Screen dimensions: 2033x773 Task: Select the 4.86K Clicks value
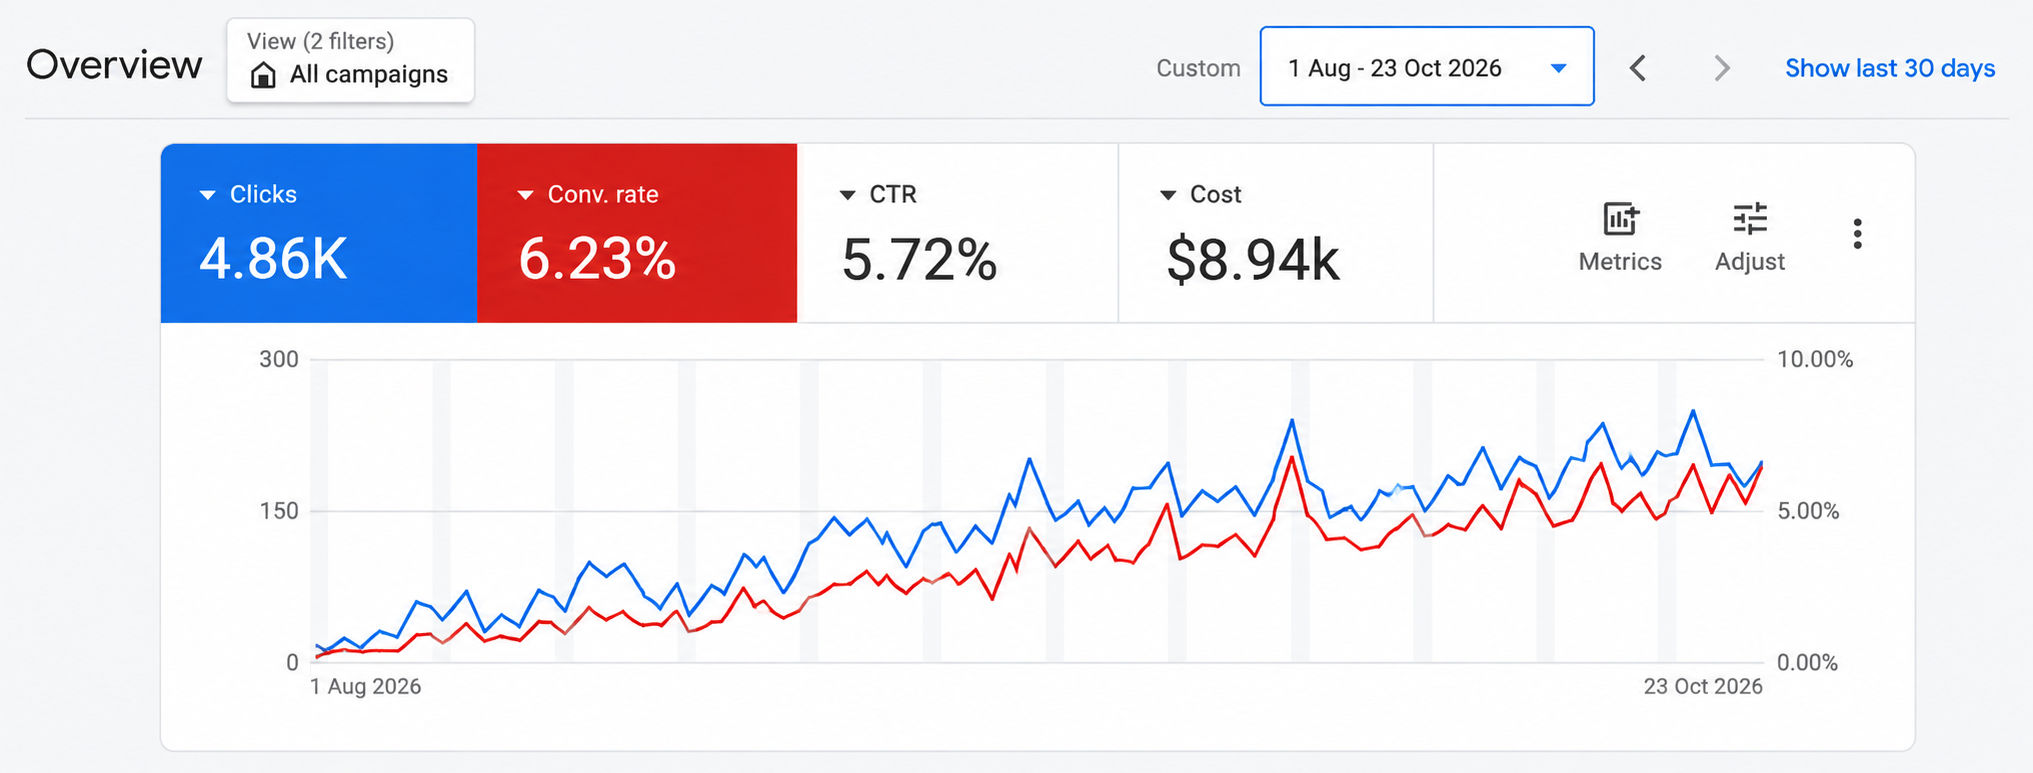click(273, 259)
